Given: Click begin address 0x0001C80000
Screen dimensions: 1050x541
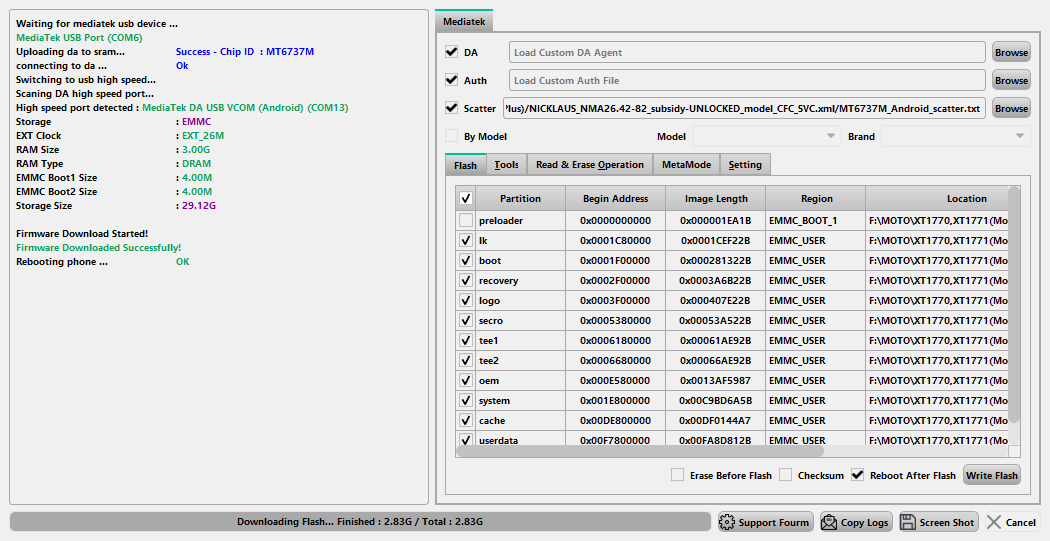Looking at the screenshot, I should 615,240.
